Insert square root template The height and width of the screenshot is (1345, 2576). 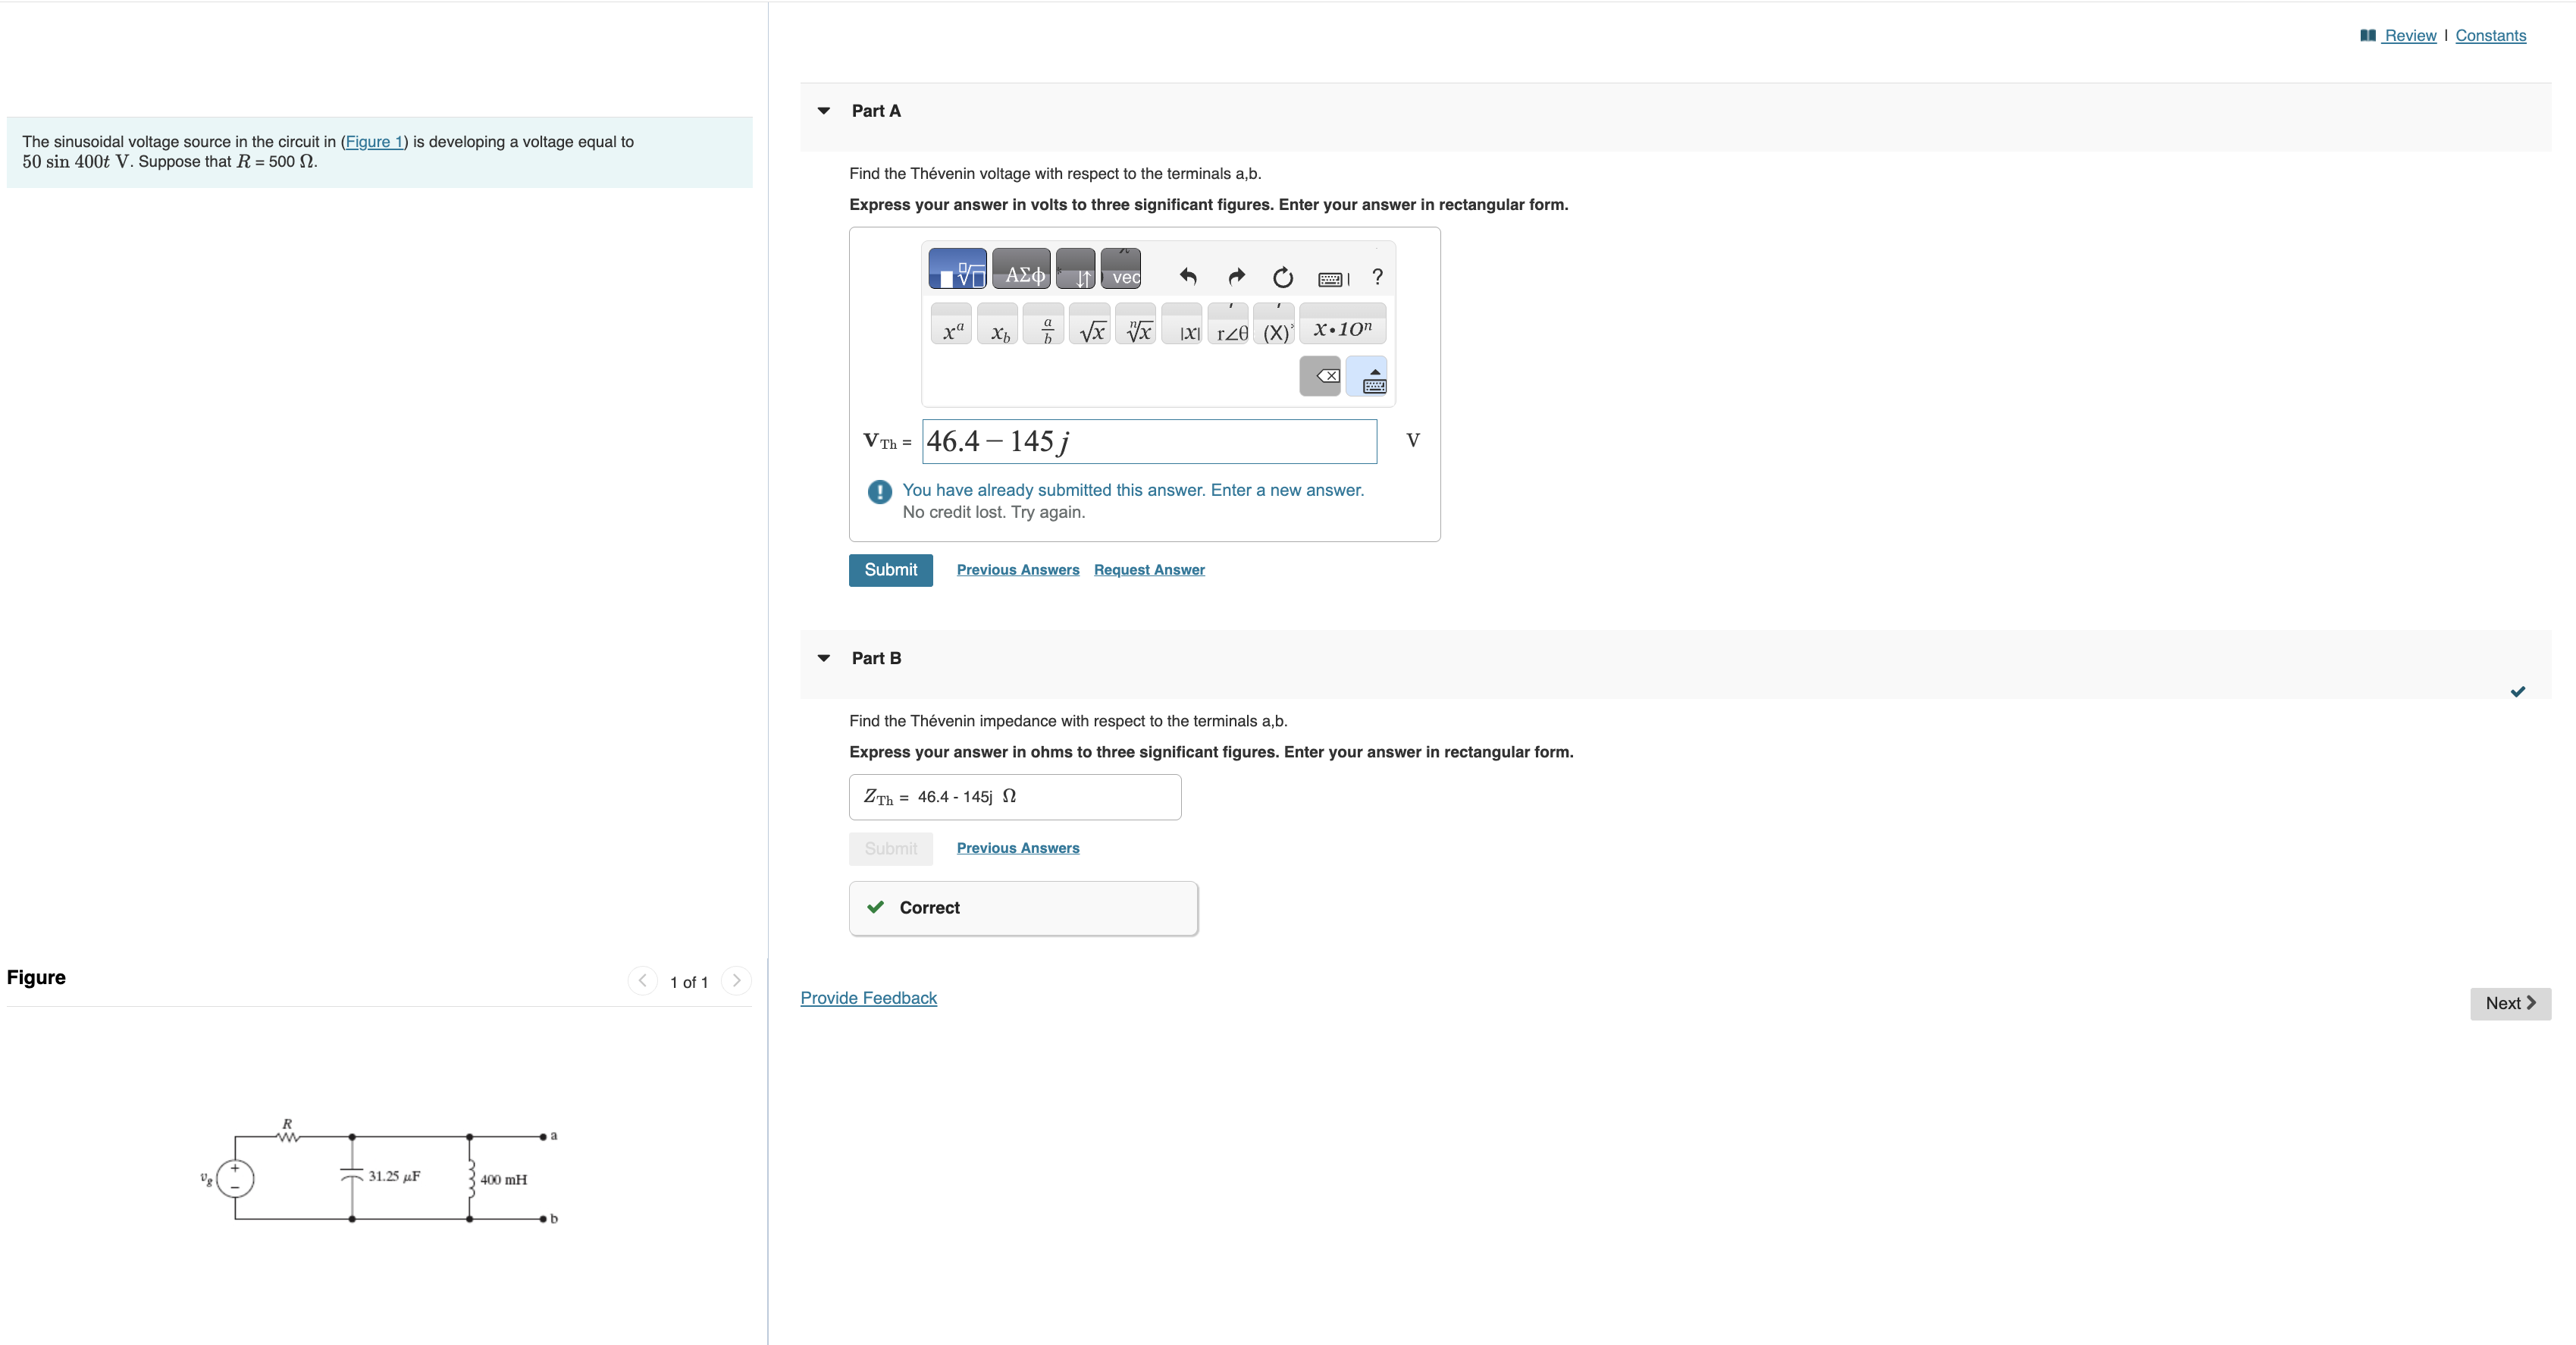[x=1090, y=324]
